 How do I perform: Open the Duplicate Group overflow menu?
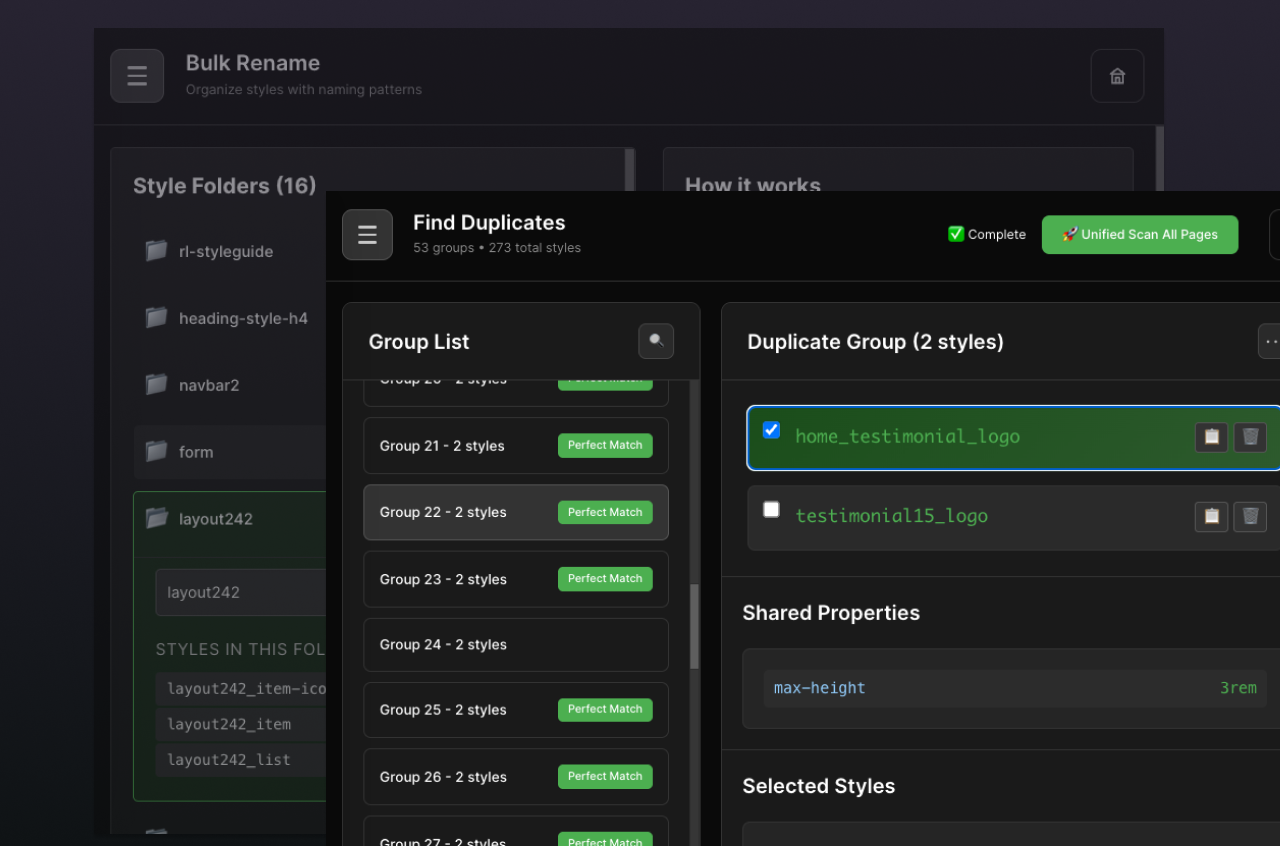[x=1271, y=341]
